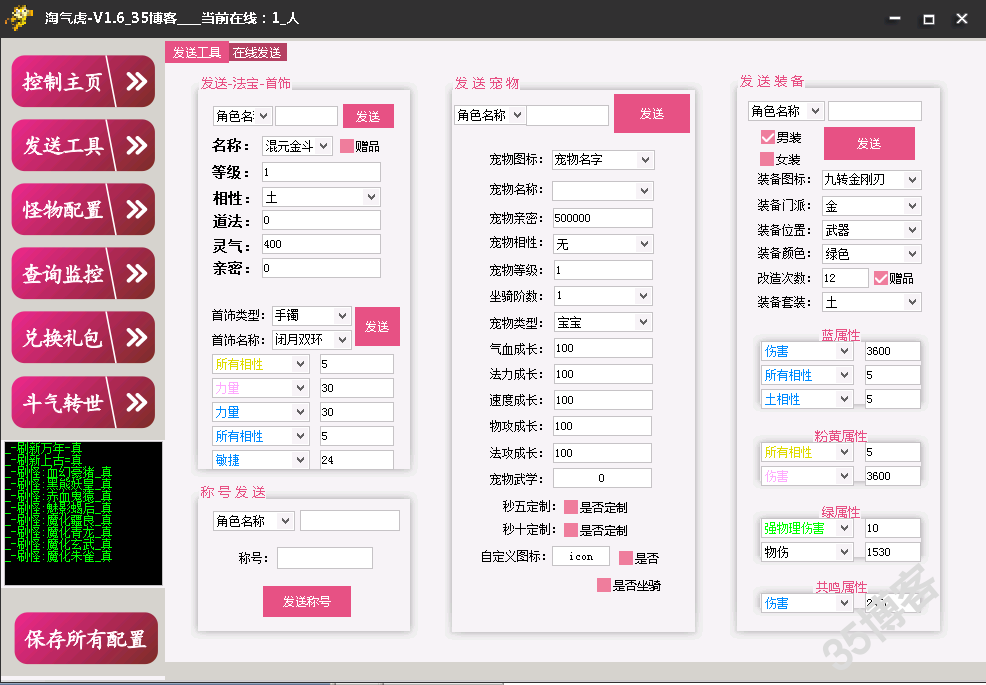Open 装备图标 dropdown showing 九转金刚刃
The image size is (986, 685).
[x=872, y=180]
